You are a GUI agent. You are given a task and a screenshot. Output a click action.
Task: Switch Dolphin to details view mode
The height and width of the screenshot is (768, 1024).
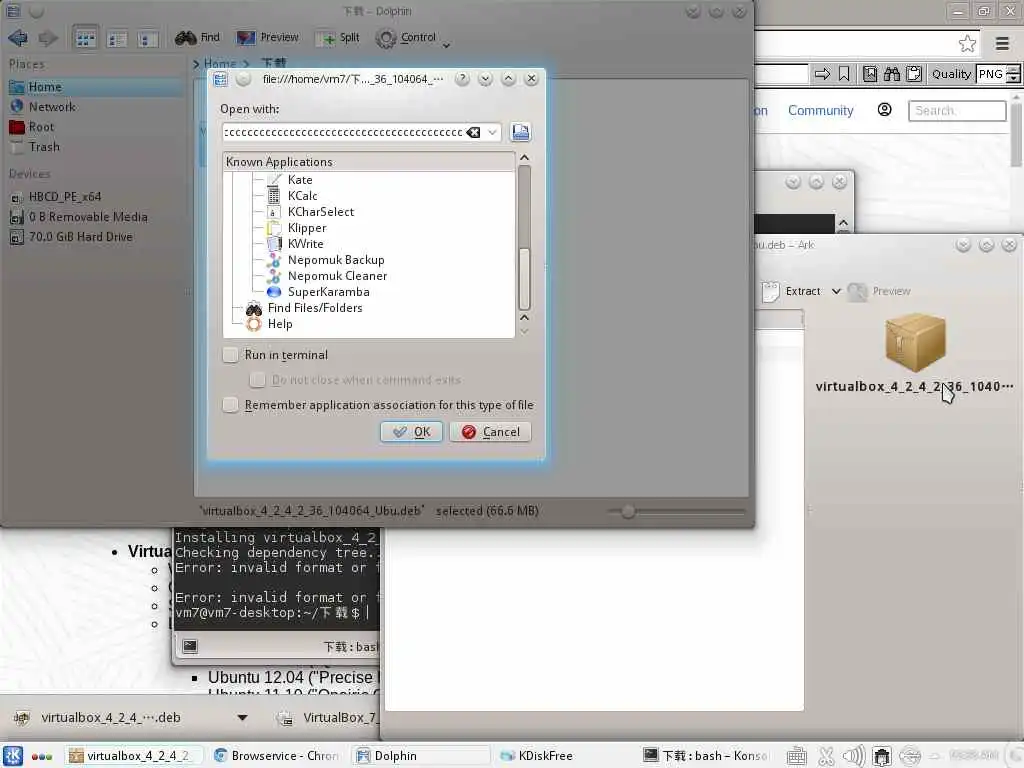pyautogui.click(x=148, y=39)
